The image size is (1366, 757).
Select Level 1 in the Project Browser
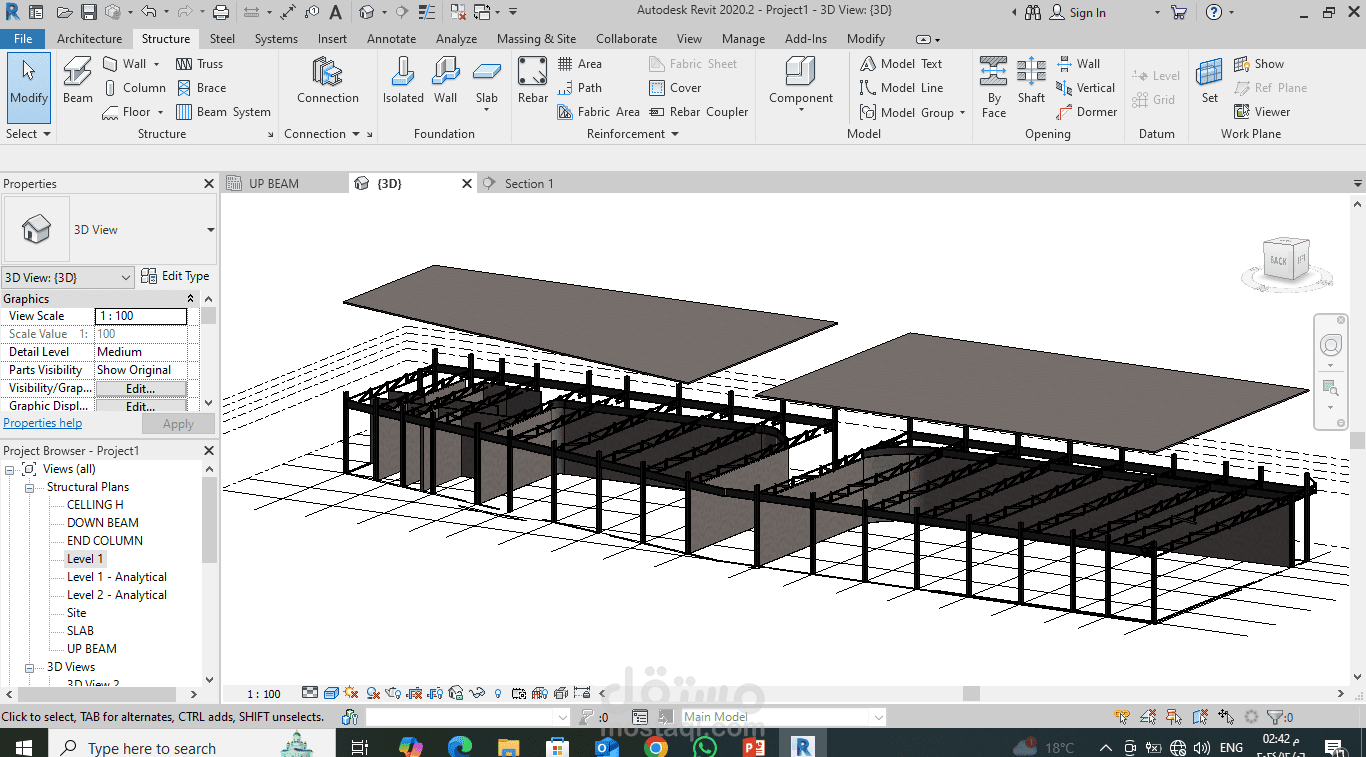point(84,558)
